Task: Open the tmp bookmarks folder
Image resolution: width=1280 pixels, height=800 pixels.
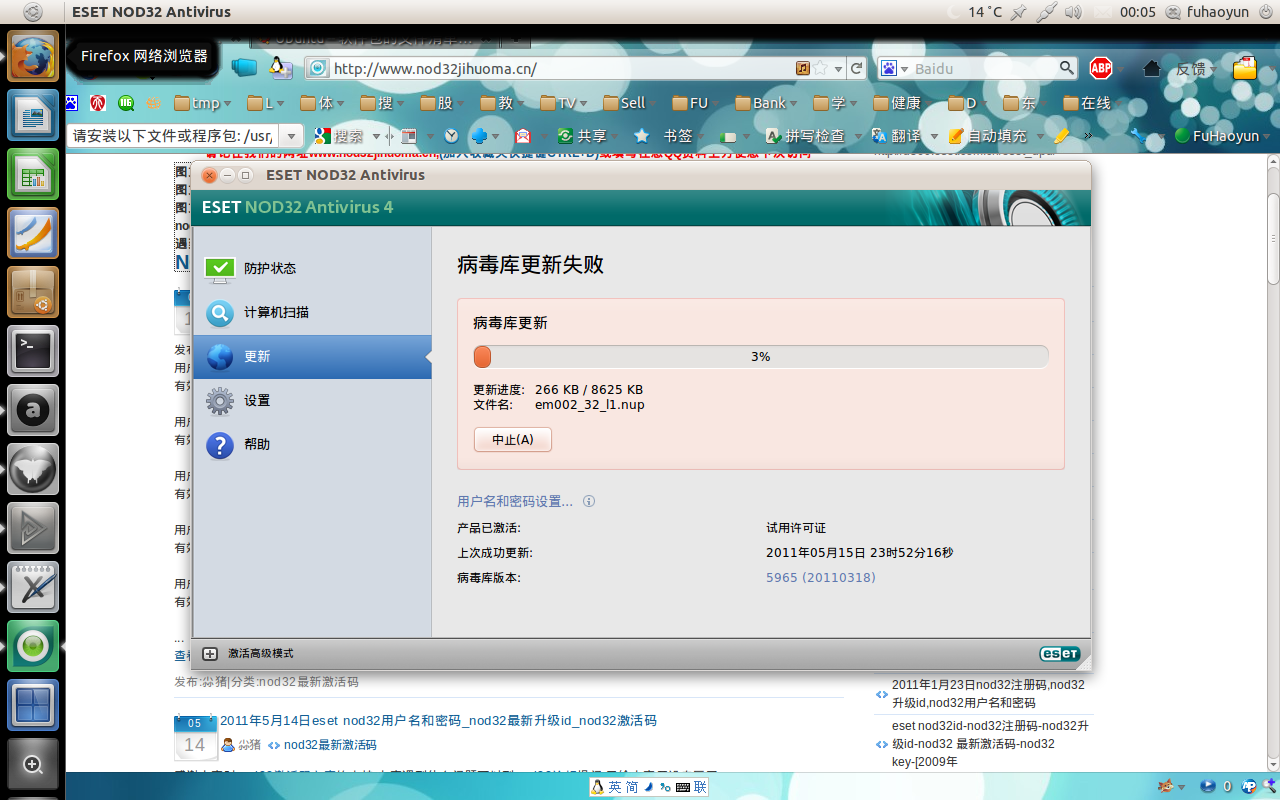Action: coord(203,103)
